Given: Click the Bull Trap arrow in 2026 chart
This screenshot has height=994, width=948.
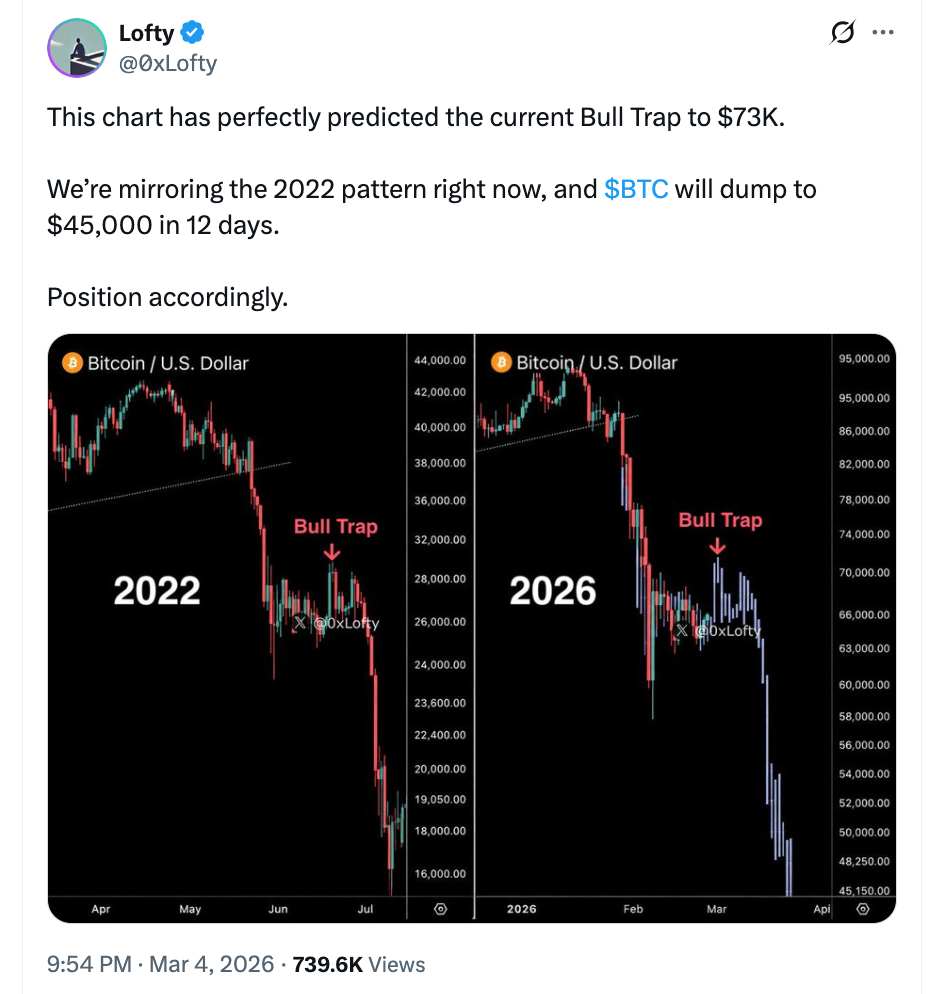Looking at the screenshot, I should (717, 546).
